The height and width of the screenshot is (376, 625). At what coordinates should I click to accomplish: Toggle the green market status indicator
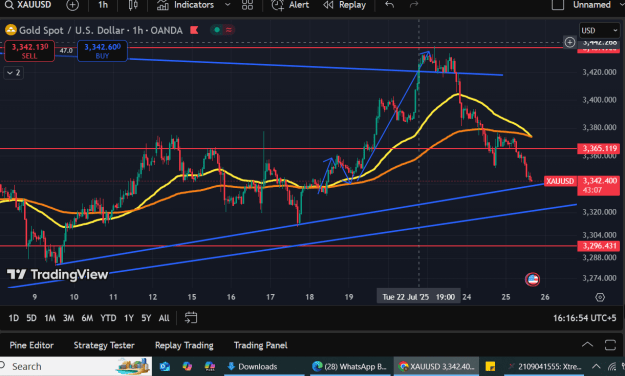point(217,30)
